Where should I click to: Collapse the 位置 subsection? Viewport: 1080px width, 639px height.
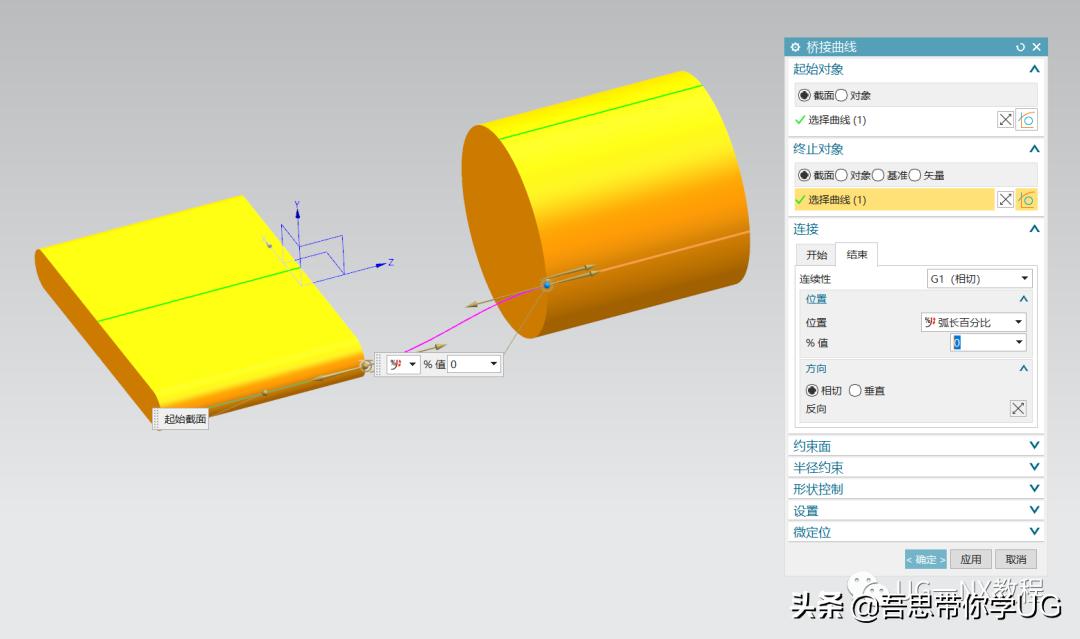[x=1024, y=299]
